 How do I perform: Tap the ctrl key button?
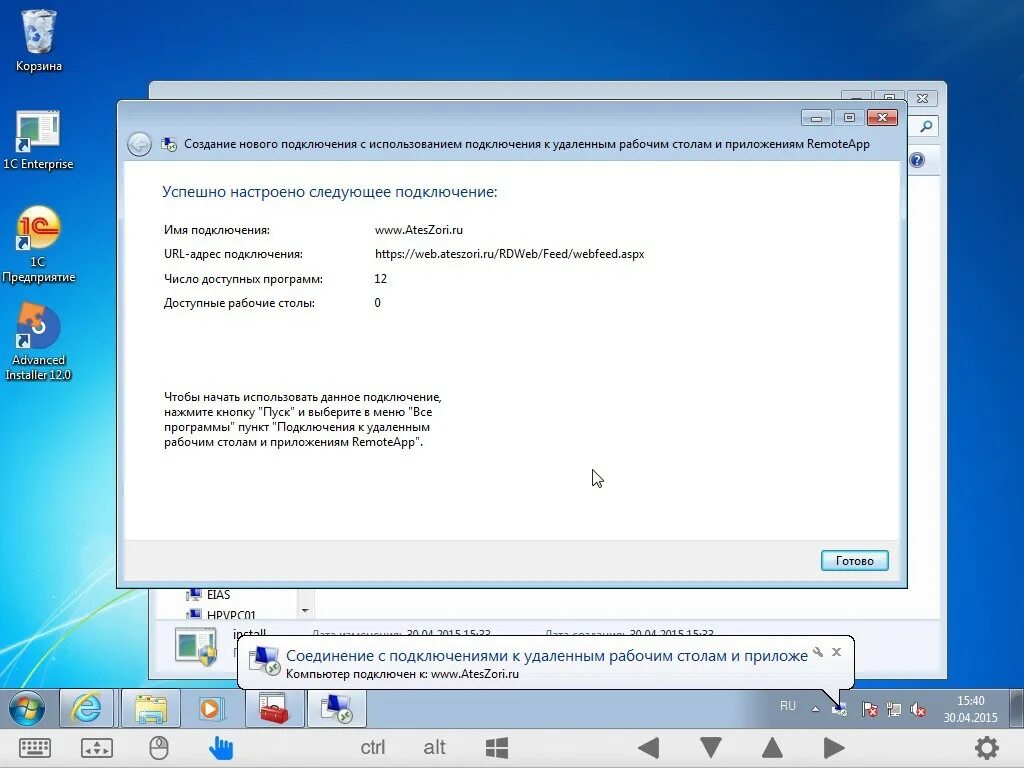(x=373, y=747)
